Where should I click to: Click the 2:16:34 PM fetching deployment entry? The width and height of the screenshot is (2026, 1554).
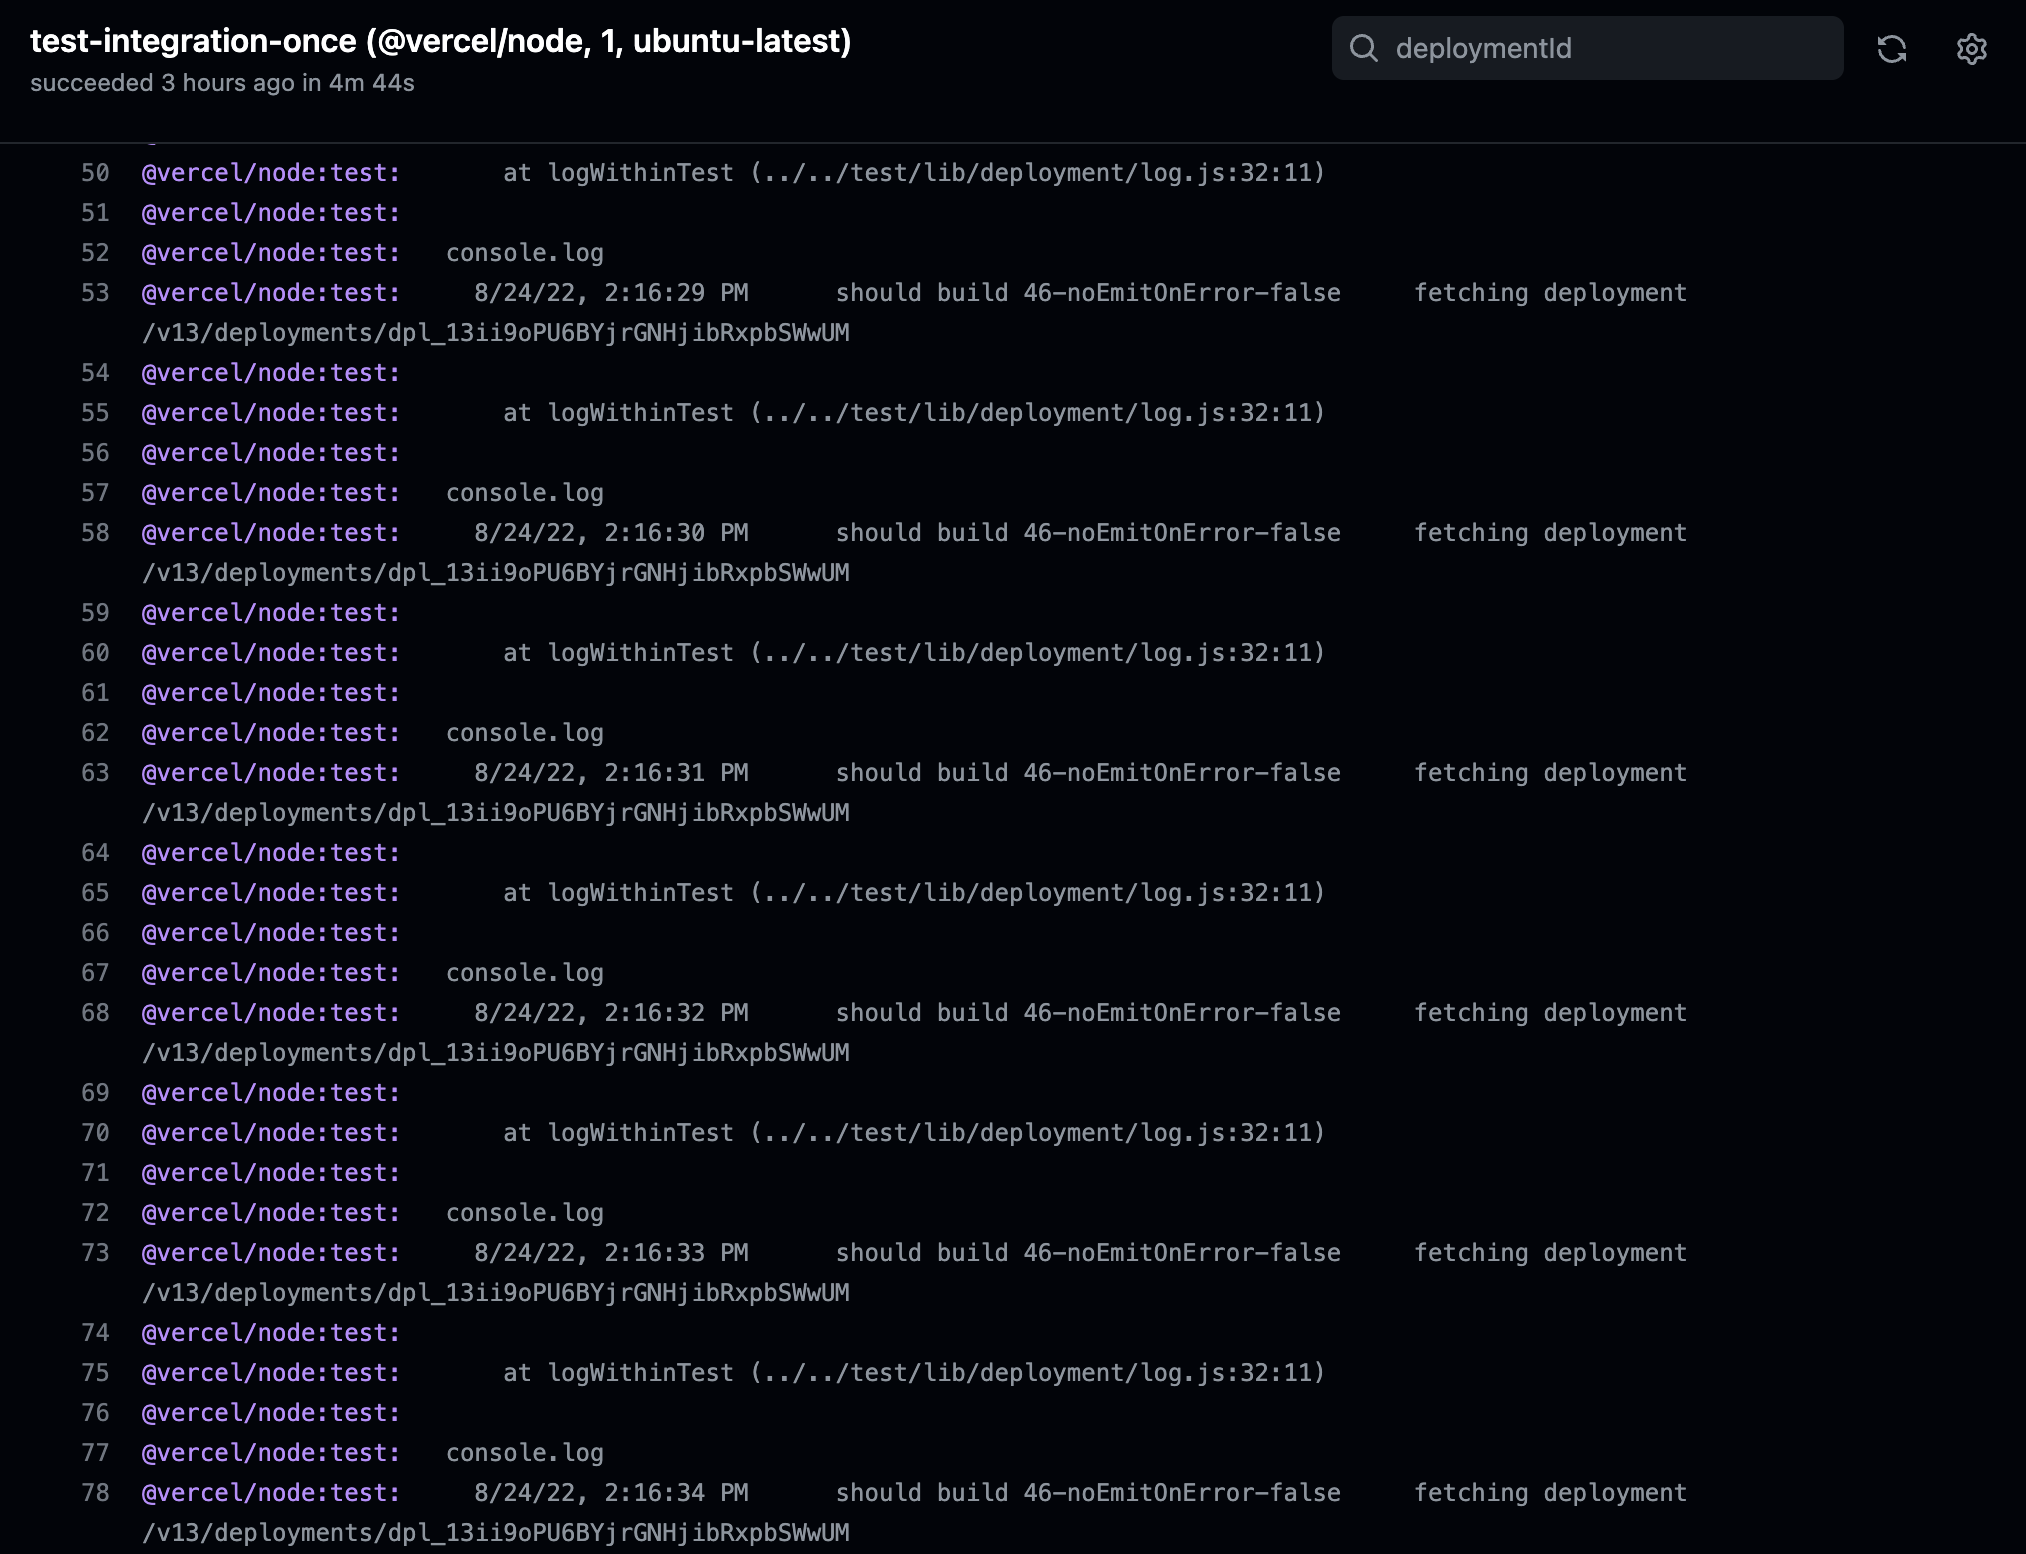point(1080,1493)
